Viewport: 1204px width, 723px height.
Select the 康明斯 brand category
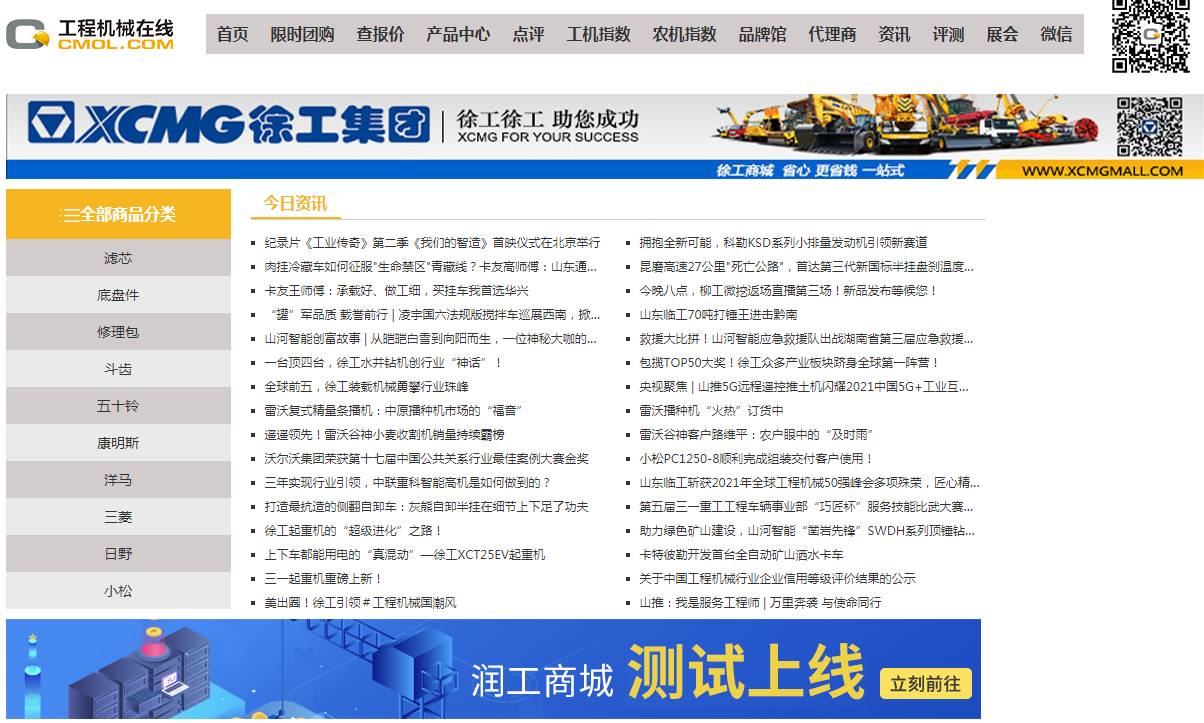point(118,443)
